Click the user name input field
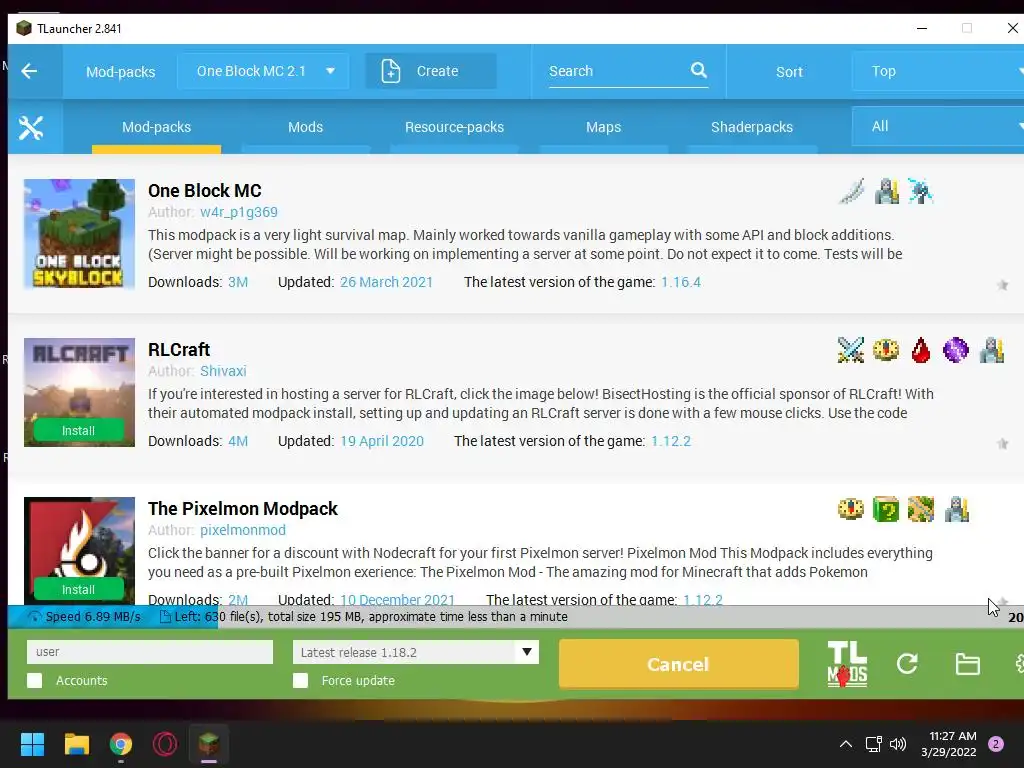The height and width of the screenshot is (768, 1024). [x=150, y=652]
